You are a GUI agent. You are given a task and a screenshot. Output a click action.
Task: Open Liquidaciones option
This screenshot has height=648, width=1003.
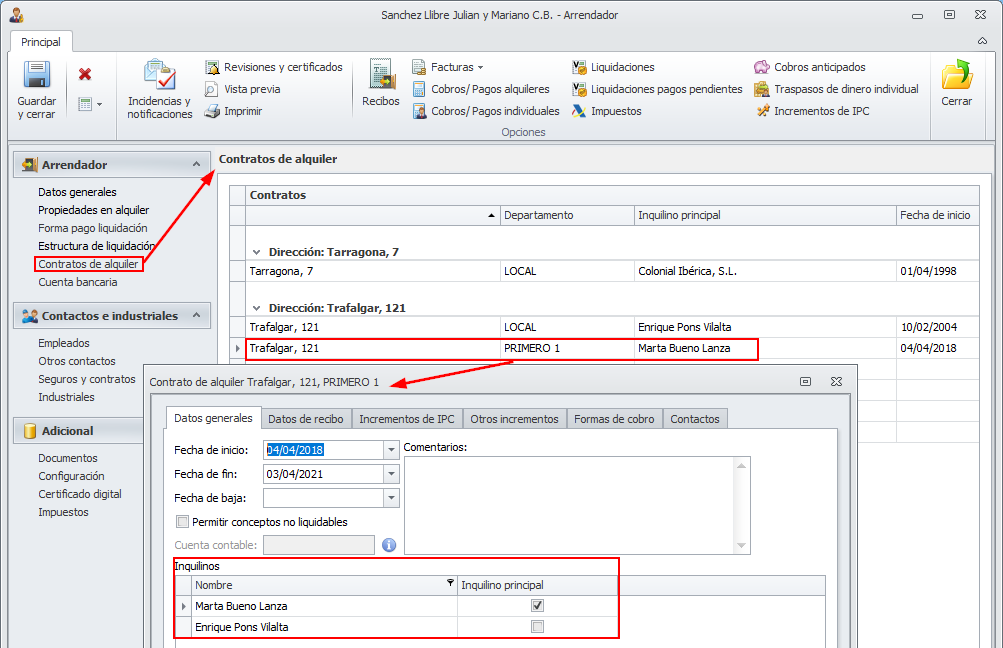[613, 67]
